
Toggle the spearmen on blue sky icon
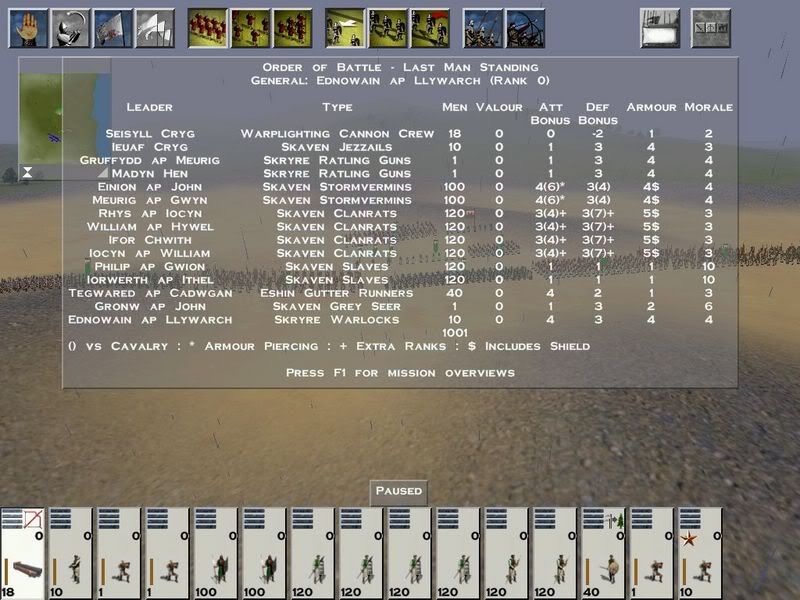(x=483, y=29)
